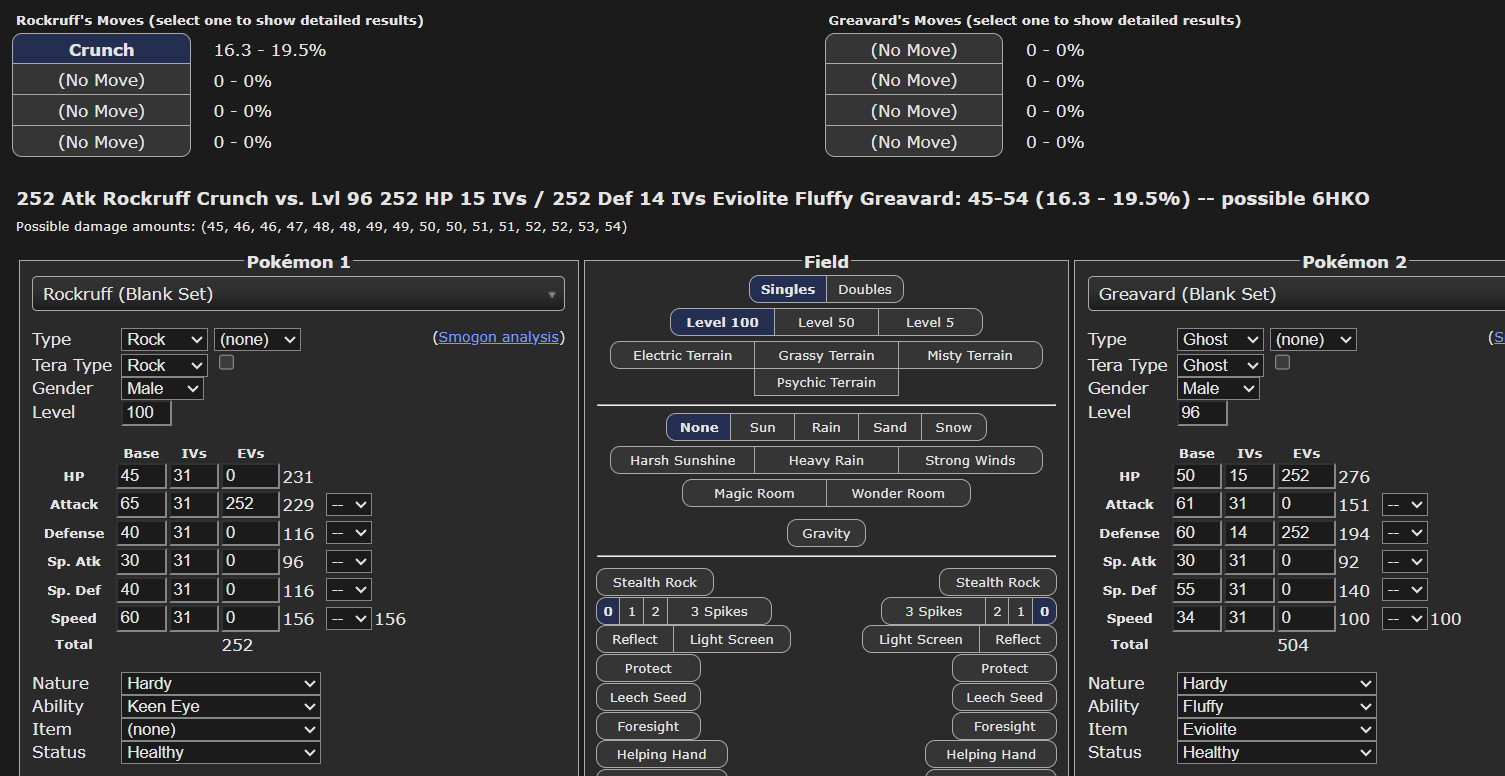Viewport: 1505px width, 776px height.
Task: Open Rockruff's Tera Type dropdown
Action: point(164,365)
